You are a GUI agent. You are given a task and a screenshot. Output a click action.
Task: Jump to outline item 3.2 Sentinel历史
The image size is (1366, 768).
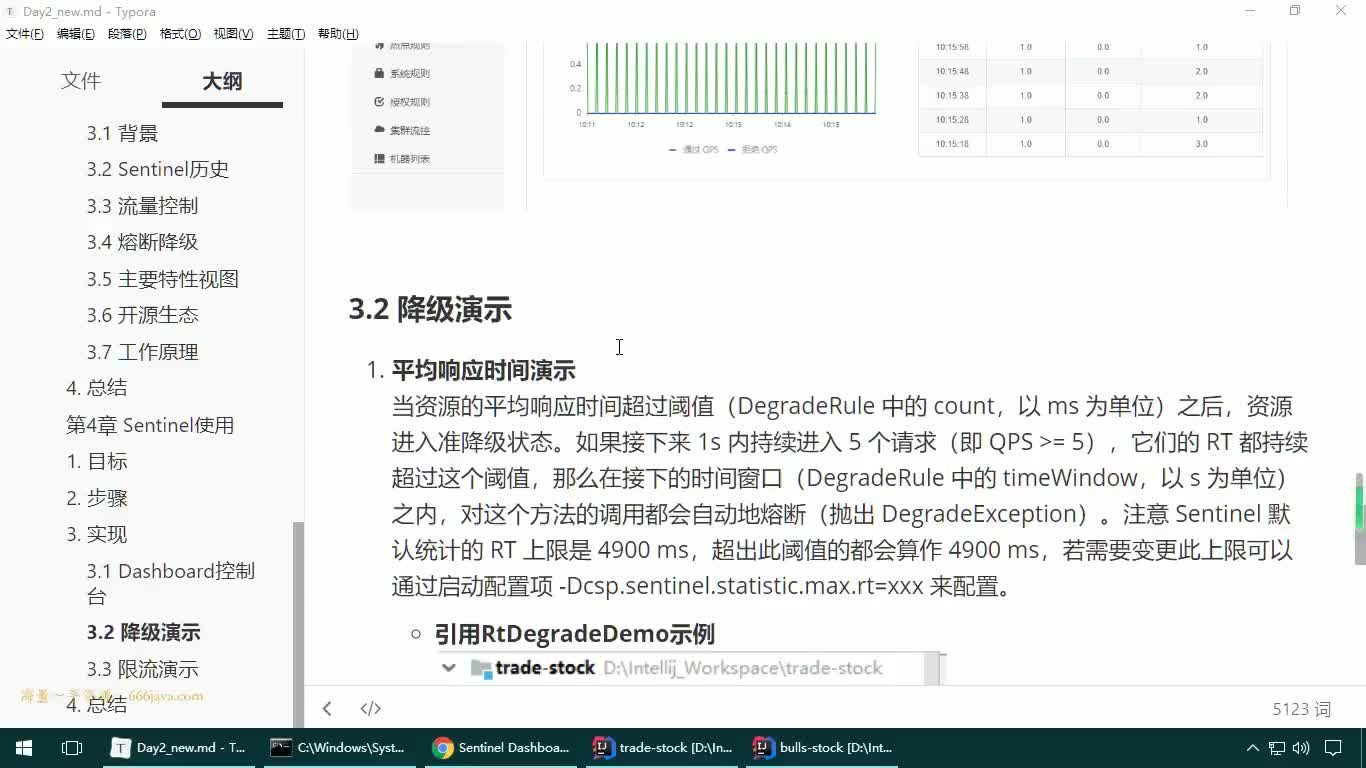click(158, 169)
